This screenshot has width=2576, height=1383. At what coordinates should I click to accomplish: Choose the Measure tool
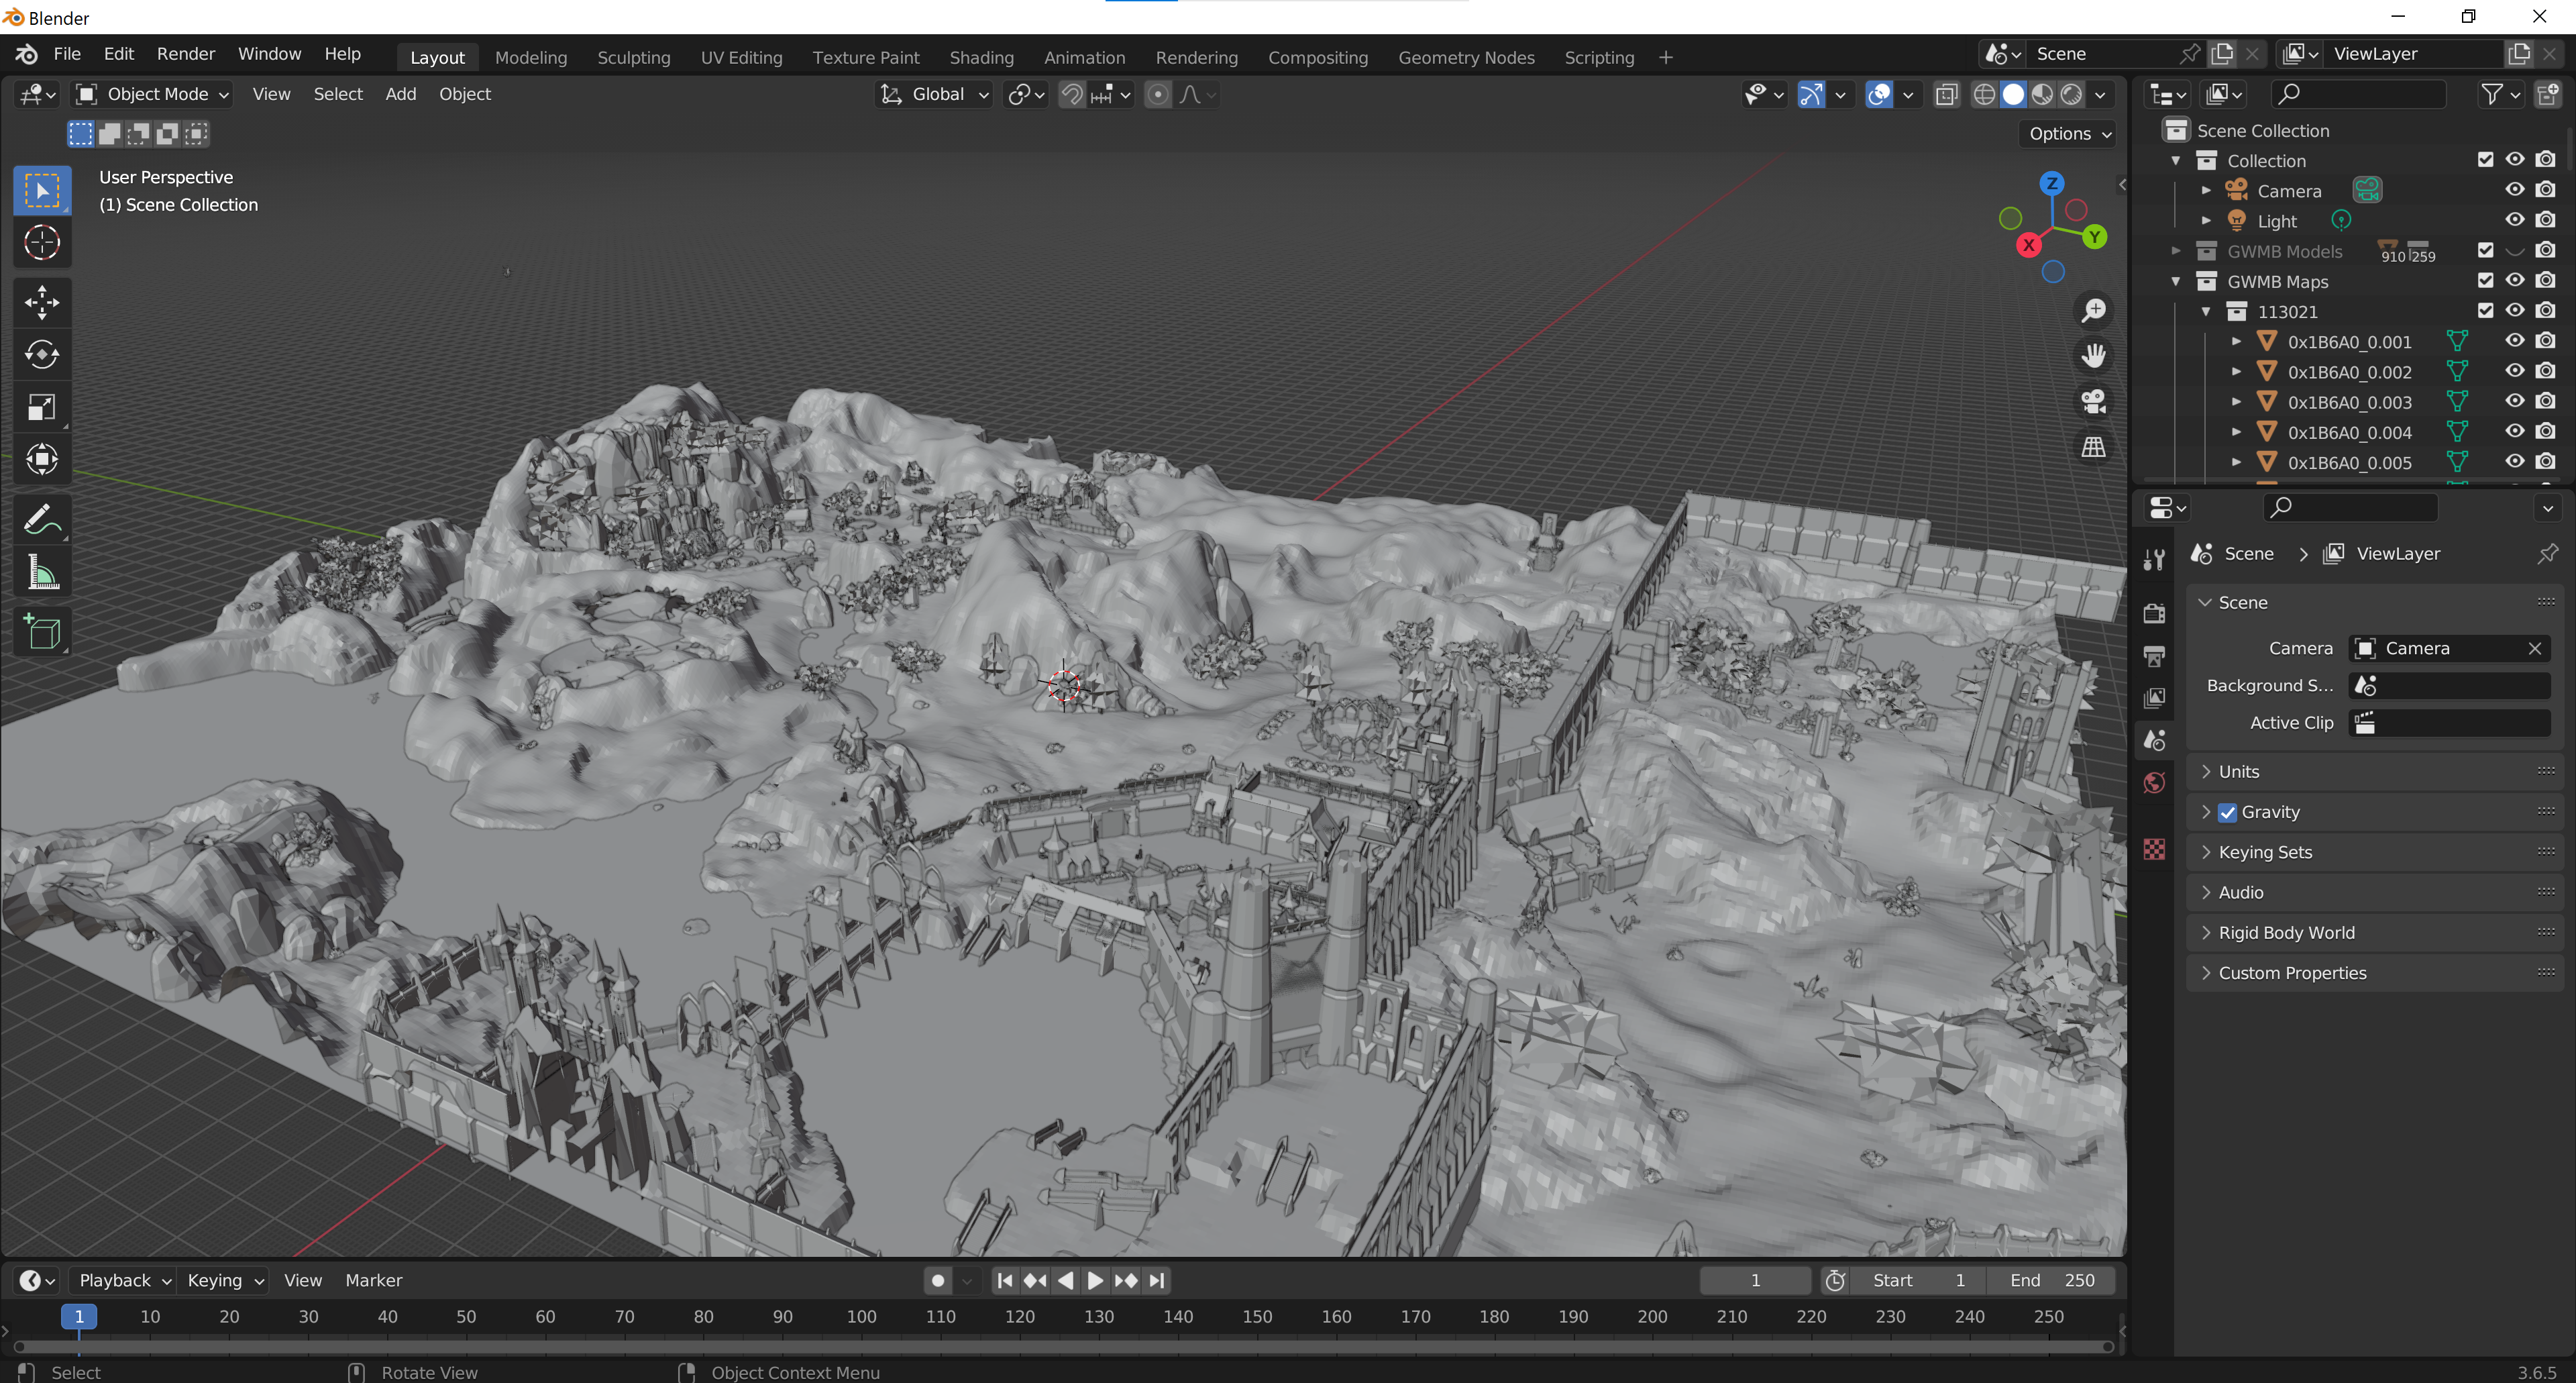tap(42, 573)
